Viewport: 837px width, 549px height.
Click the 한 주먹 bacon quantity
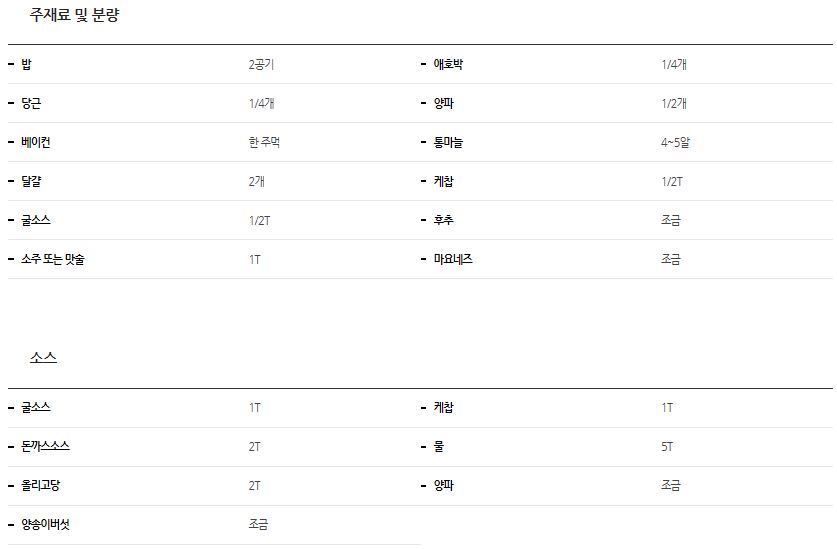(264, 142)
